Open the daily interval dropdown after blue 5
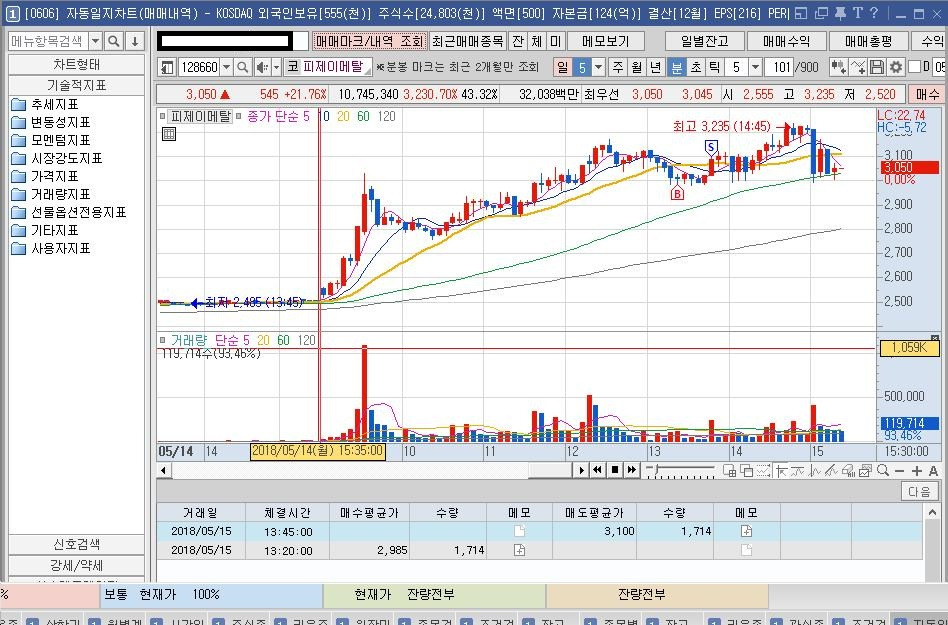Screen dimensions: 948x625 pos(598,67)
